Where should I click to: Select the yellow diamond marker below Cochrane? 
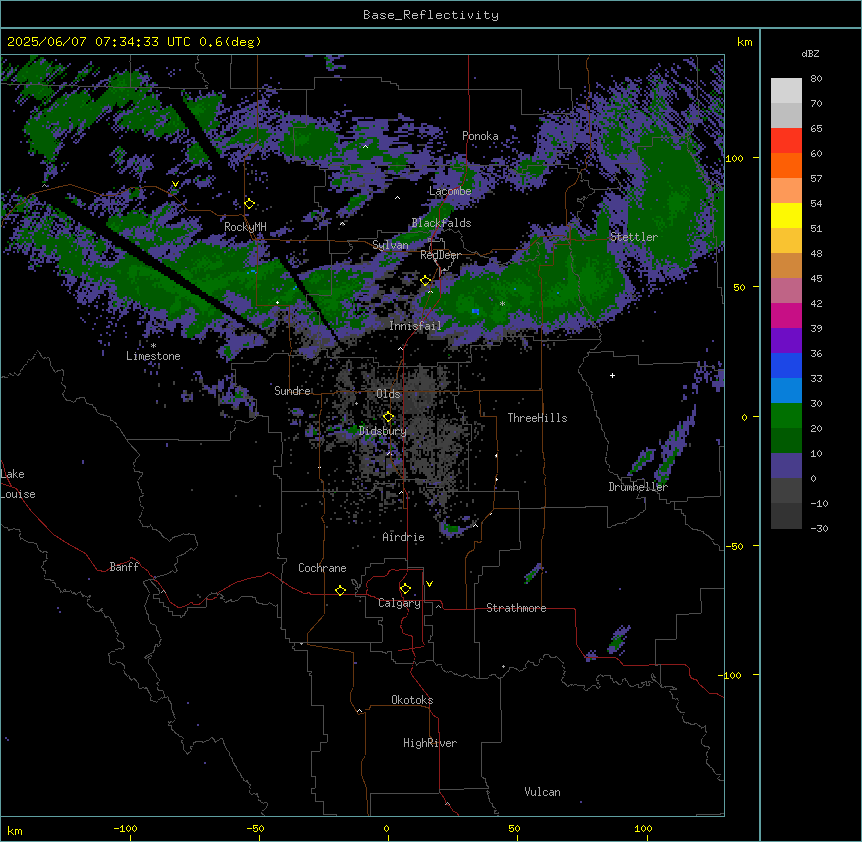[340, 590]
